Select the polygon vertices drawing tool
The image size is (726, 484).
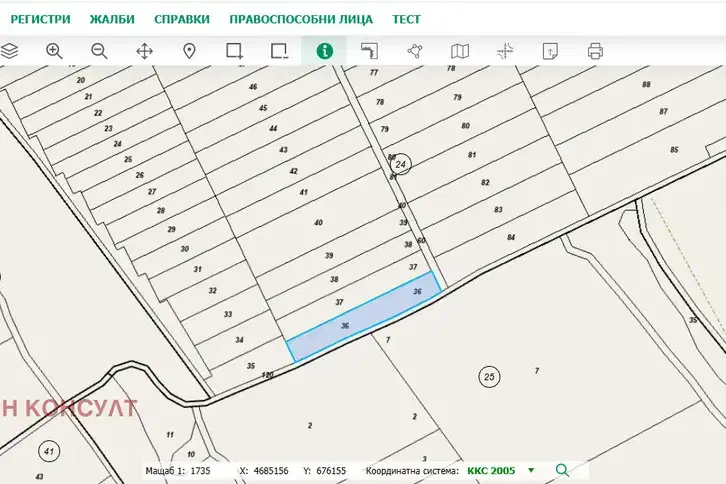point(415,51)
